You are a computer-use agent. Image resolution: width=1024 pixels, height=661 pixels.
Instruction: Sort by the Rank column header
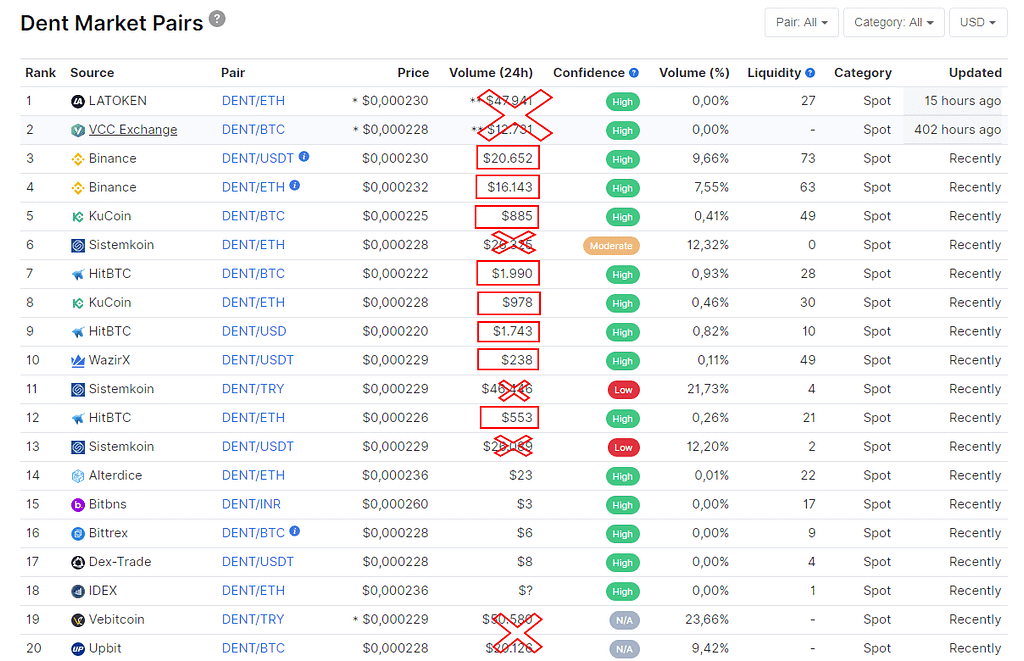40,73
